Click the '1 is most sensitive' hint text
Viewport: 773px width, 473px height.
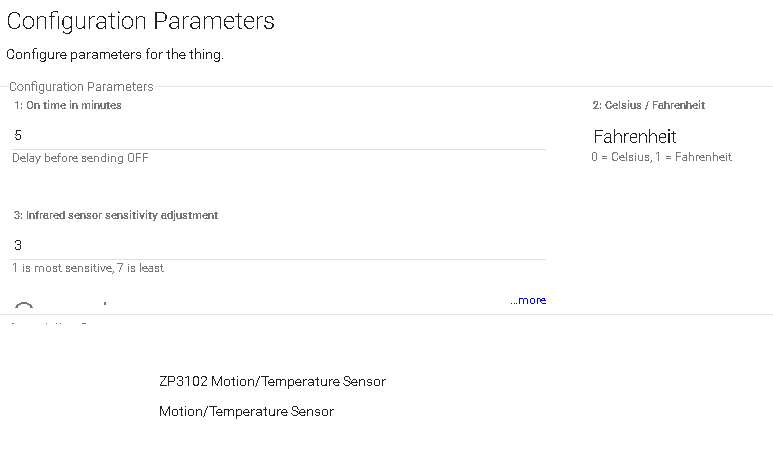pos(88,268)
